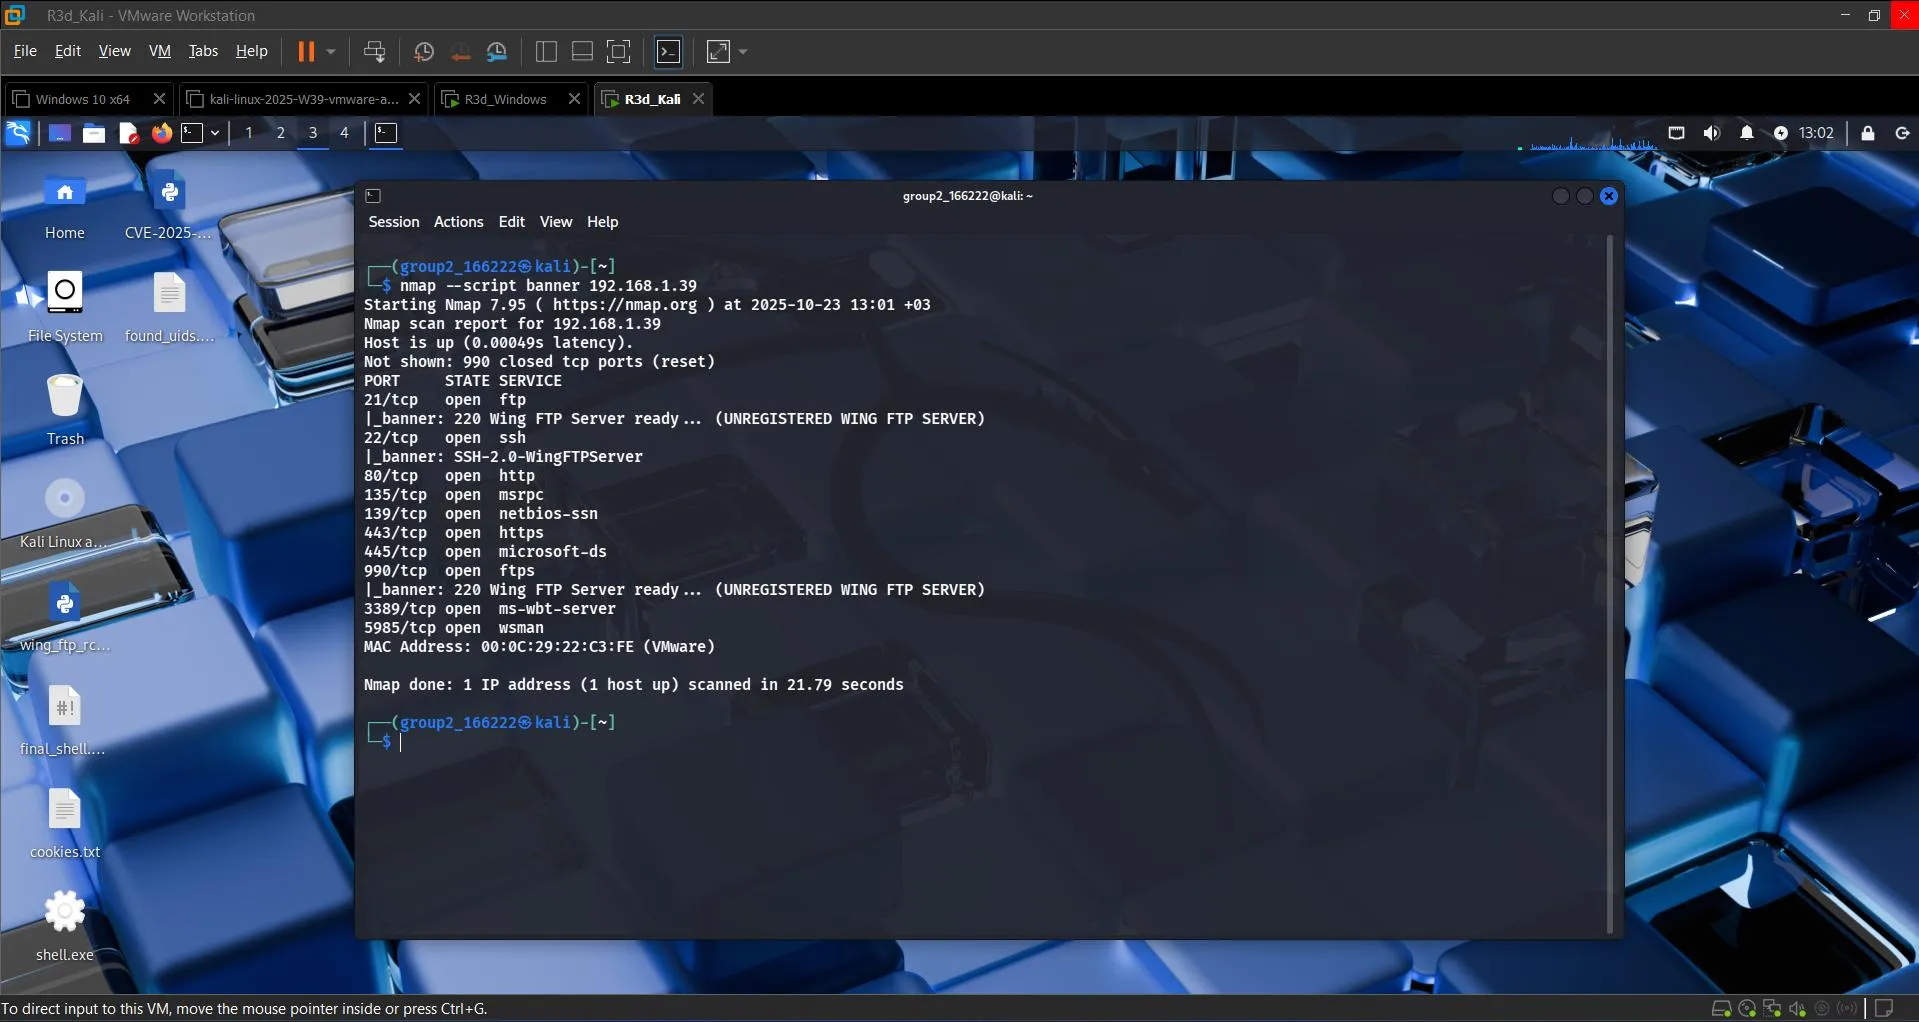Viewport: 1919px width, 1022px height.
Task: Select the File System desktop icon
Action: click(x=65, y=308)
